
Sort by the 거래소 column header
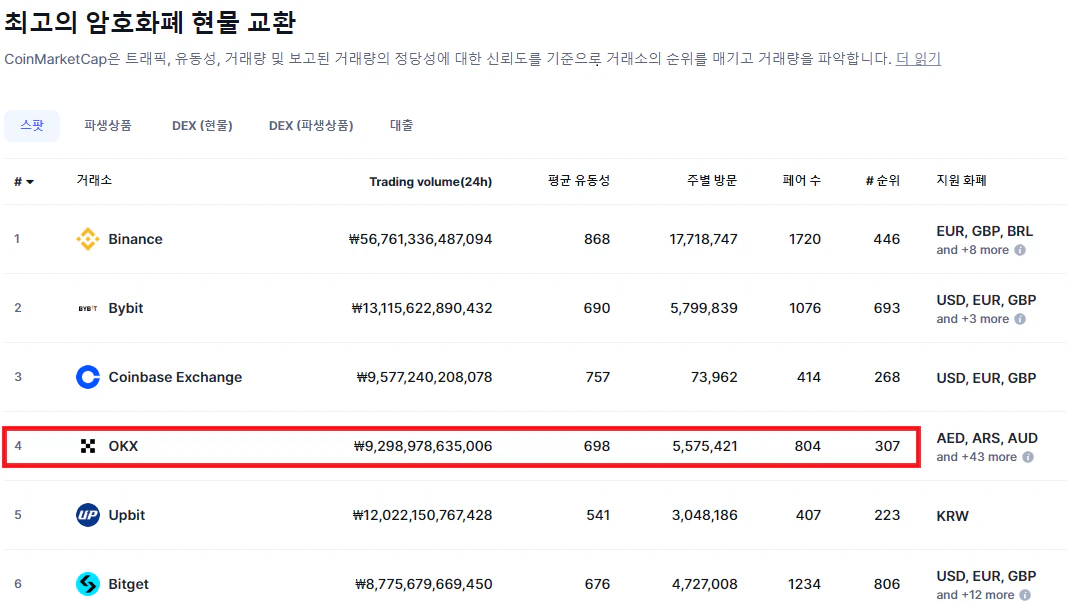point(94,180)
